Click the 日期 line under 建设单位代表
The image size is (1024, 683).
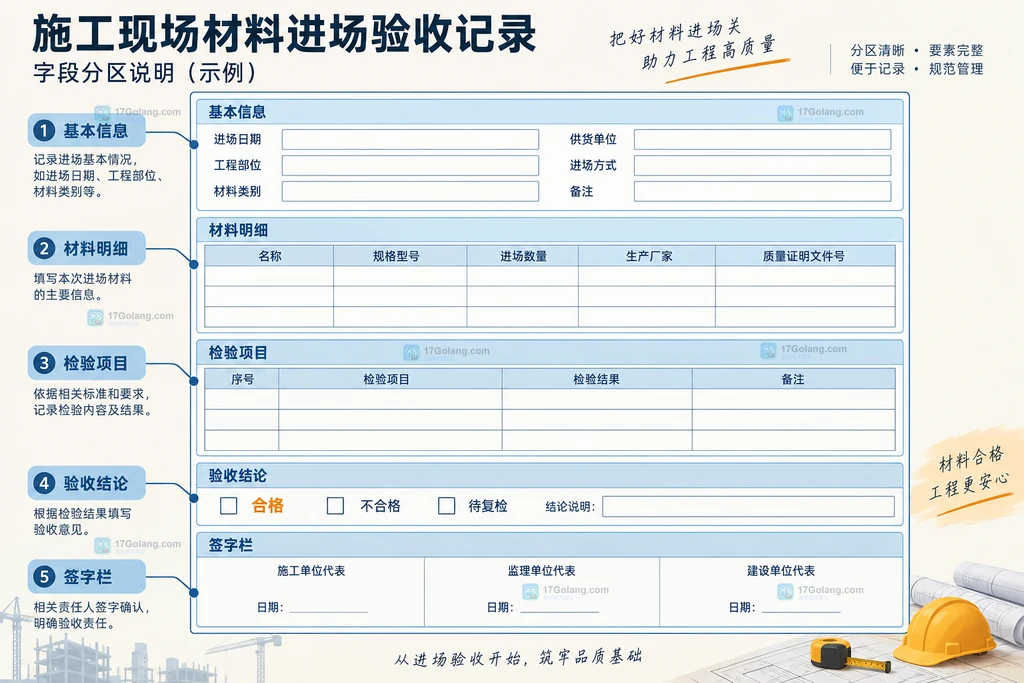click(801, 609)
